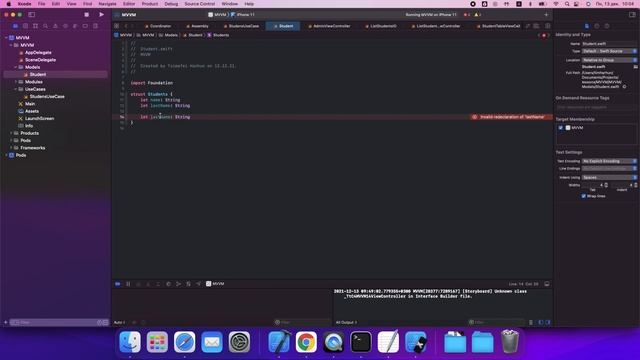Toggle the inspectors panel button at top right
Screen dimensions: 640x360
coord(632,15)
